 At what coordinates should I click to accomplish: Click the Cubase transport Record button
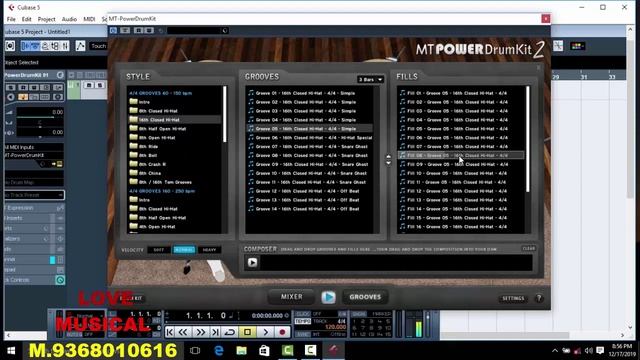[x=282, y=332]
